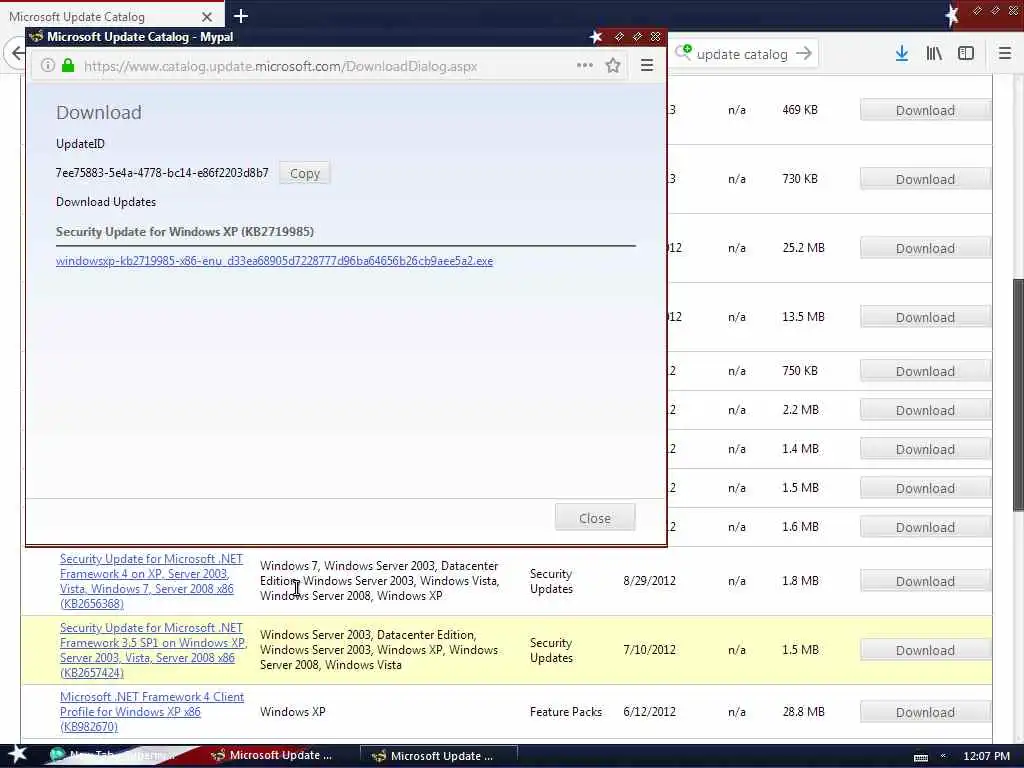Click Download for the 1.4 MB row
The height and width of the screenshot is (768, 1024).
point(925,449)
